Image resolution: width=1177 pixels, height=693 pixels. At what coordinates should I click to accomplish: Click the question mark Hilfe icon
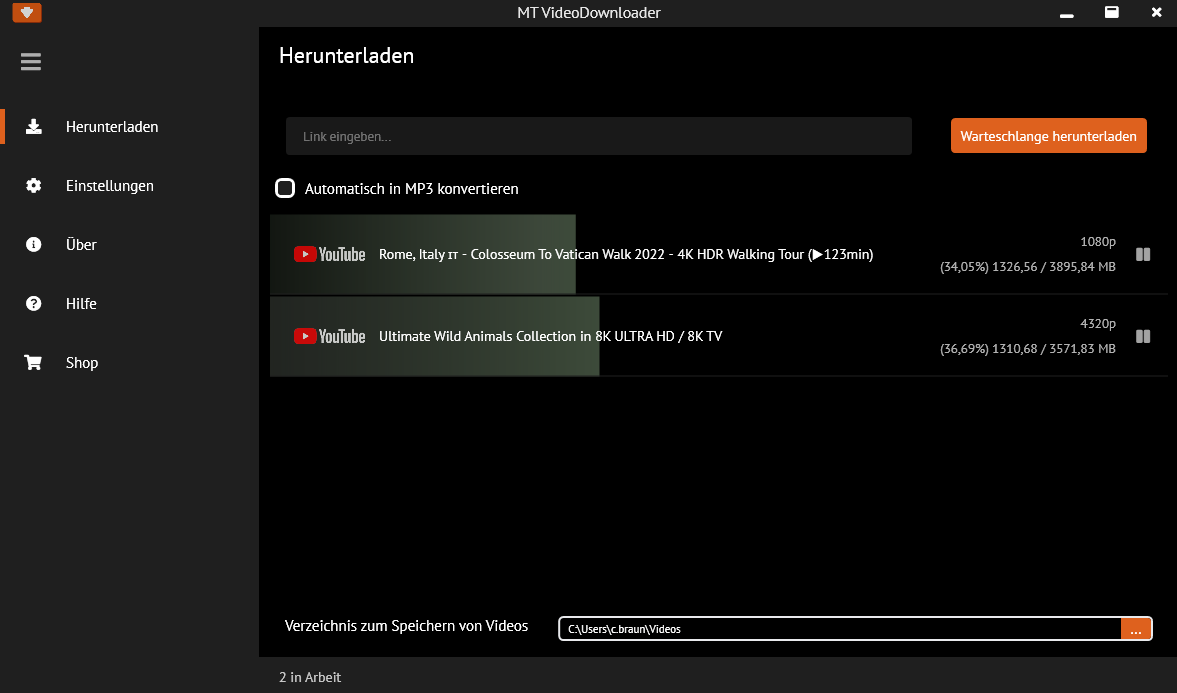point(34,304)
